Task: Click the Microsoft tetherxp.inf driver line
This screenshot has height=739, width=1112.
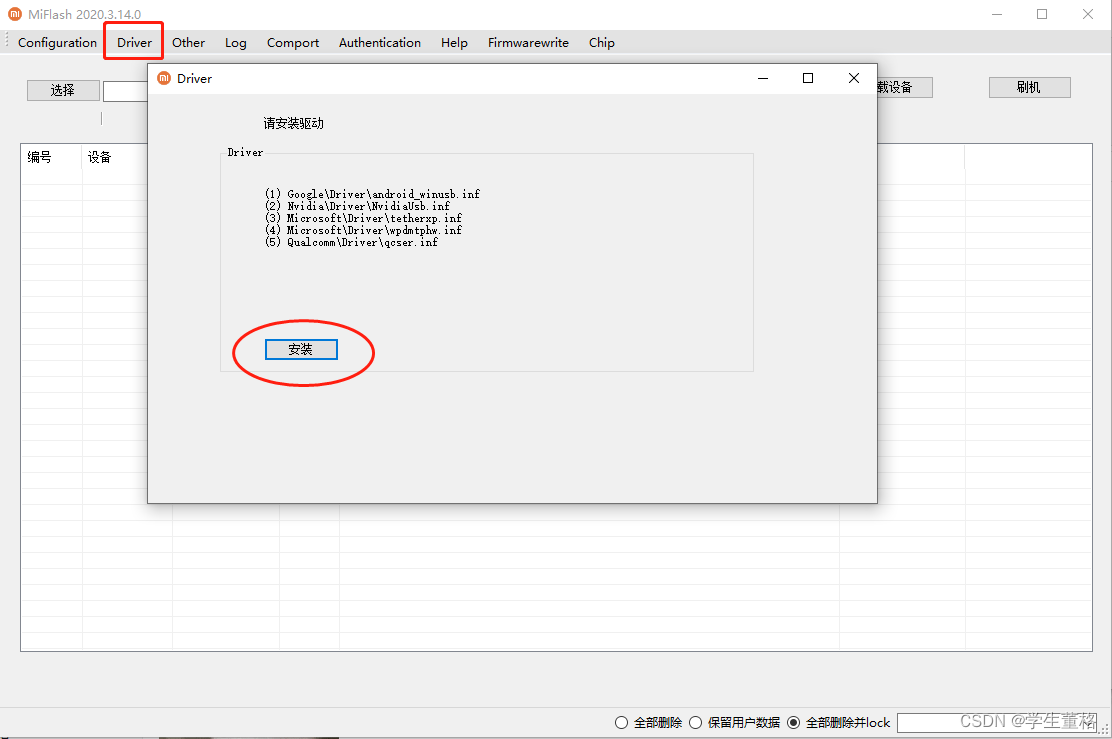Action: [x=363, y=218]
